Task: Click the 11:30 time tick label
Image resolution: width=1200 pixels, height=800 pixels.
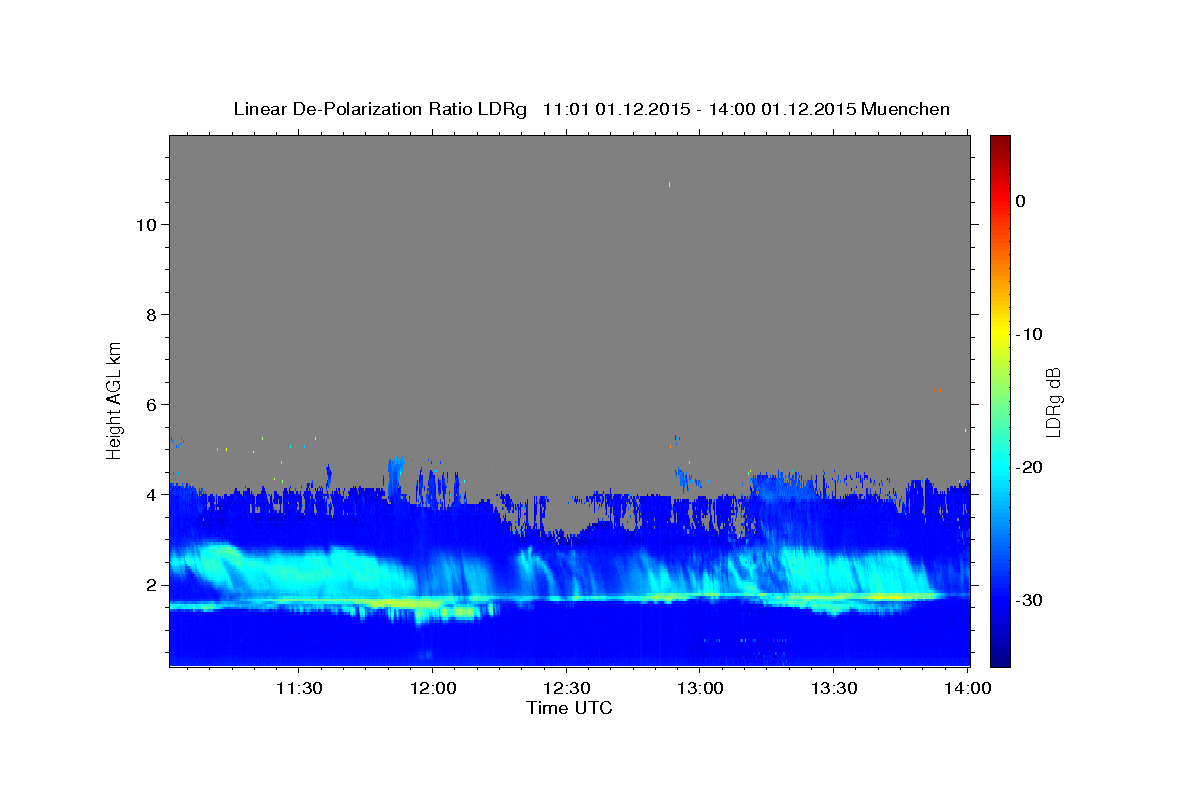Action: point(298,688)
